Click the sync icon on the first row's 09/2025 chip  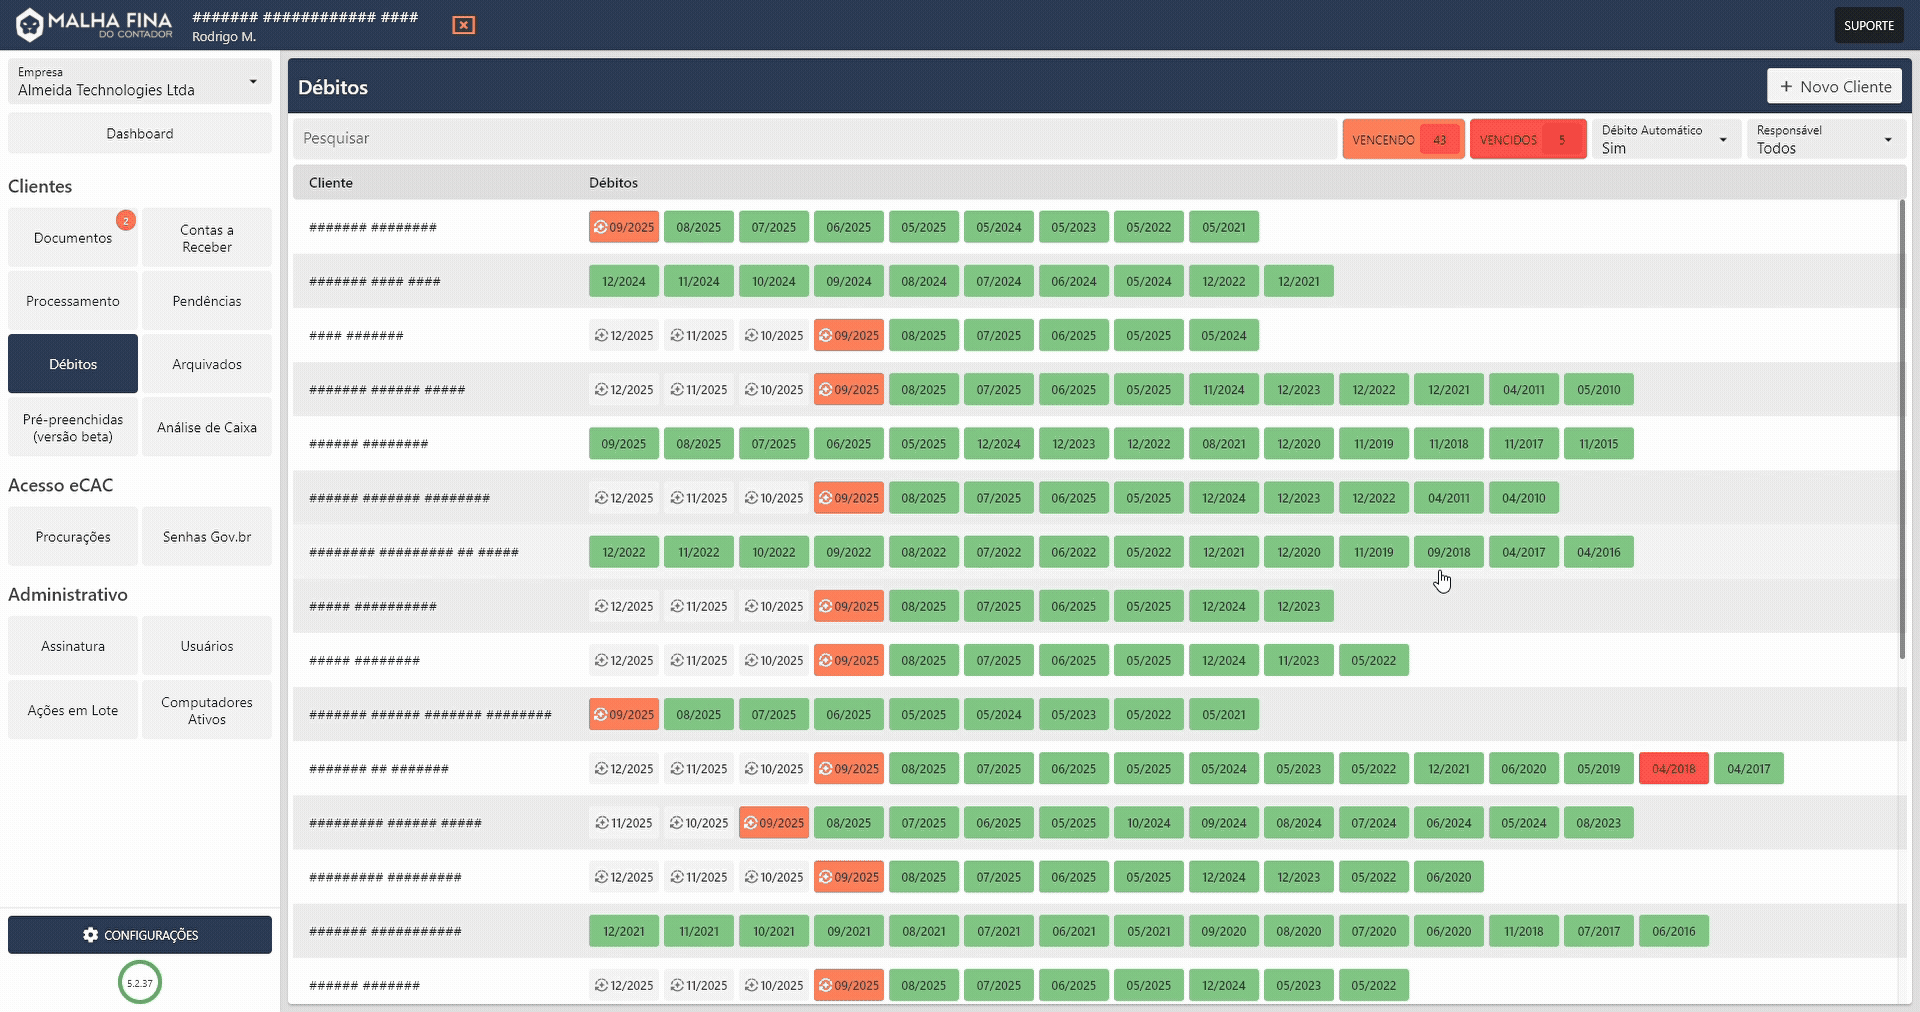tap(601, 227)
